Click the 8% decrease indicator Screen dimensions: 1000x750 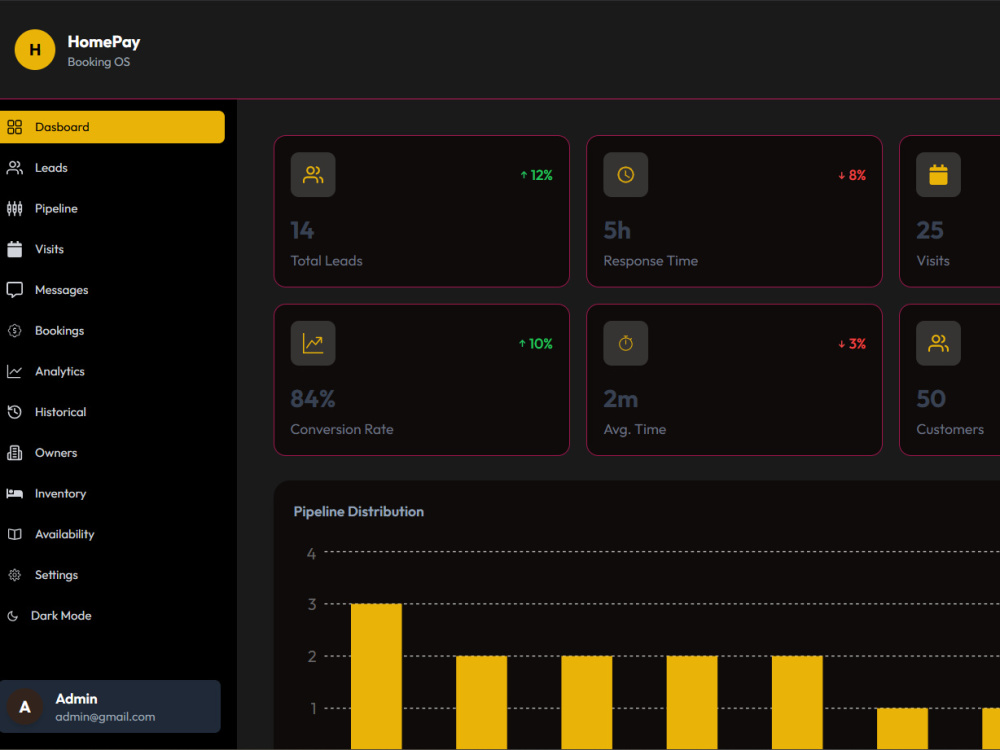pyautogui.click(x=852, y=175)
